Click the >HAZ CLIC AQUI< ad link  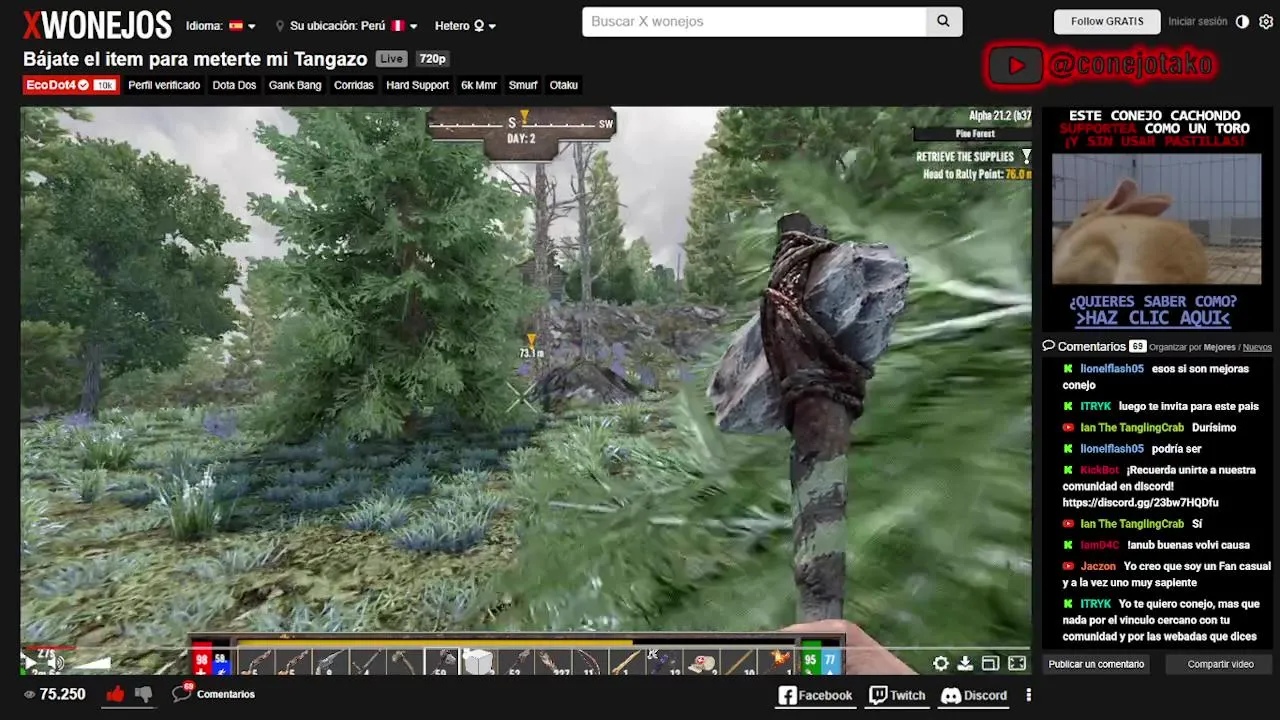1152,318
